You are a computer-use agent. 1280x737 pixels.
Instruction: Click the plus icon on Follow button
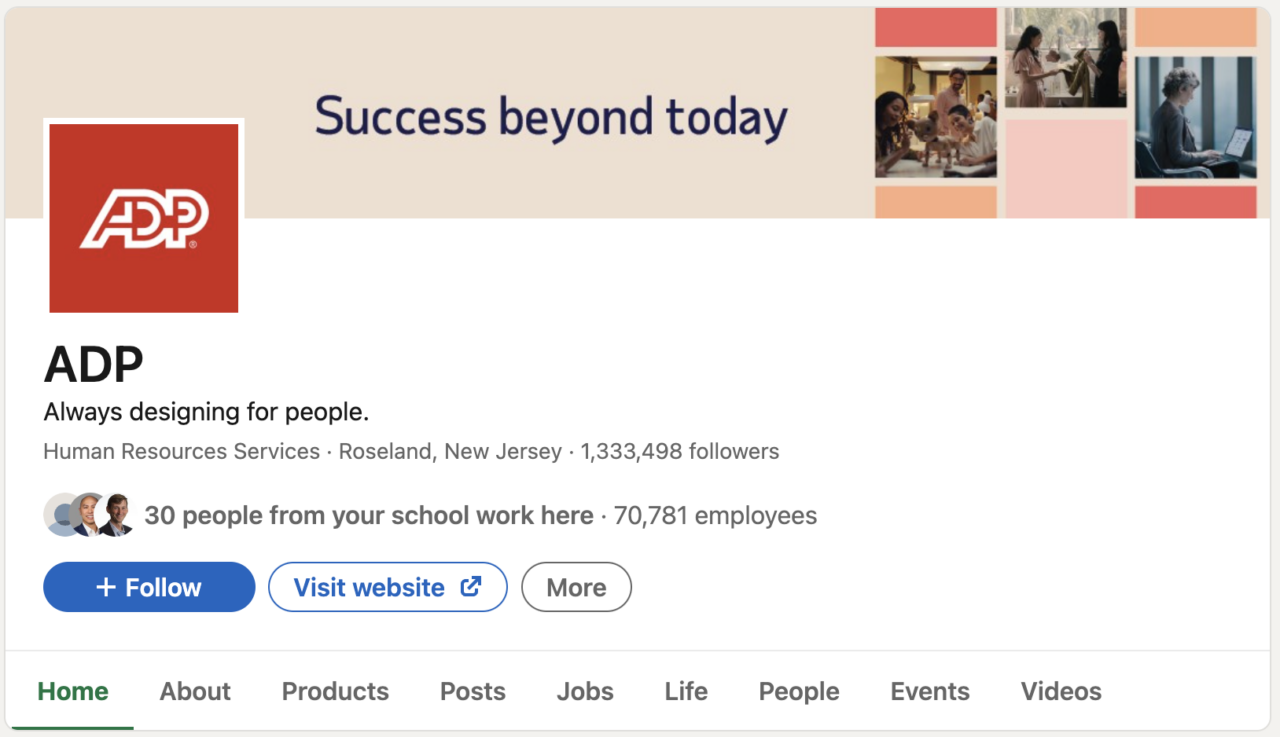pyautogui.click(x=106, y=587)
